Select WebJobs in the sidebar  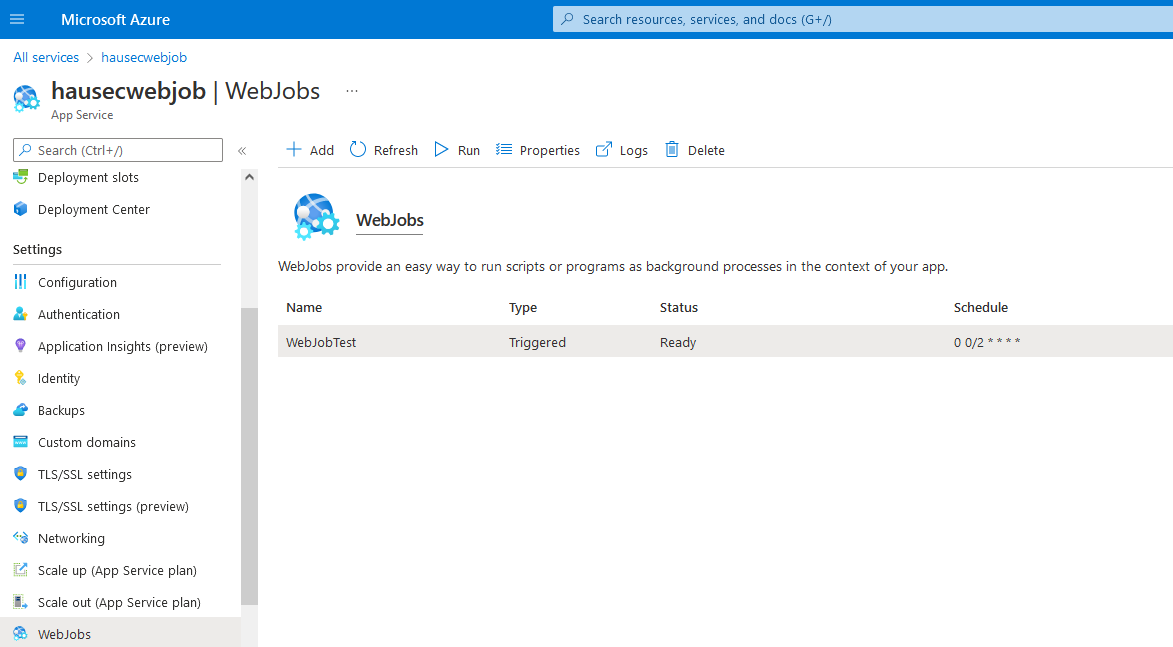point(120,633)
